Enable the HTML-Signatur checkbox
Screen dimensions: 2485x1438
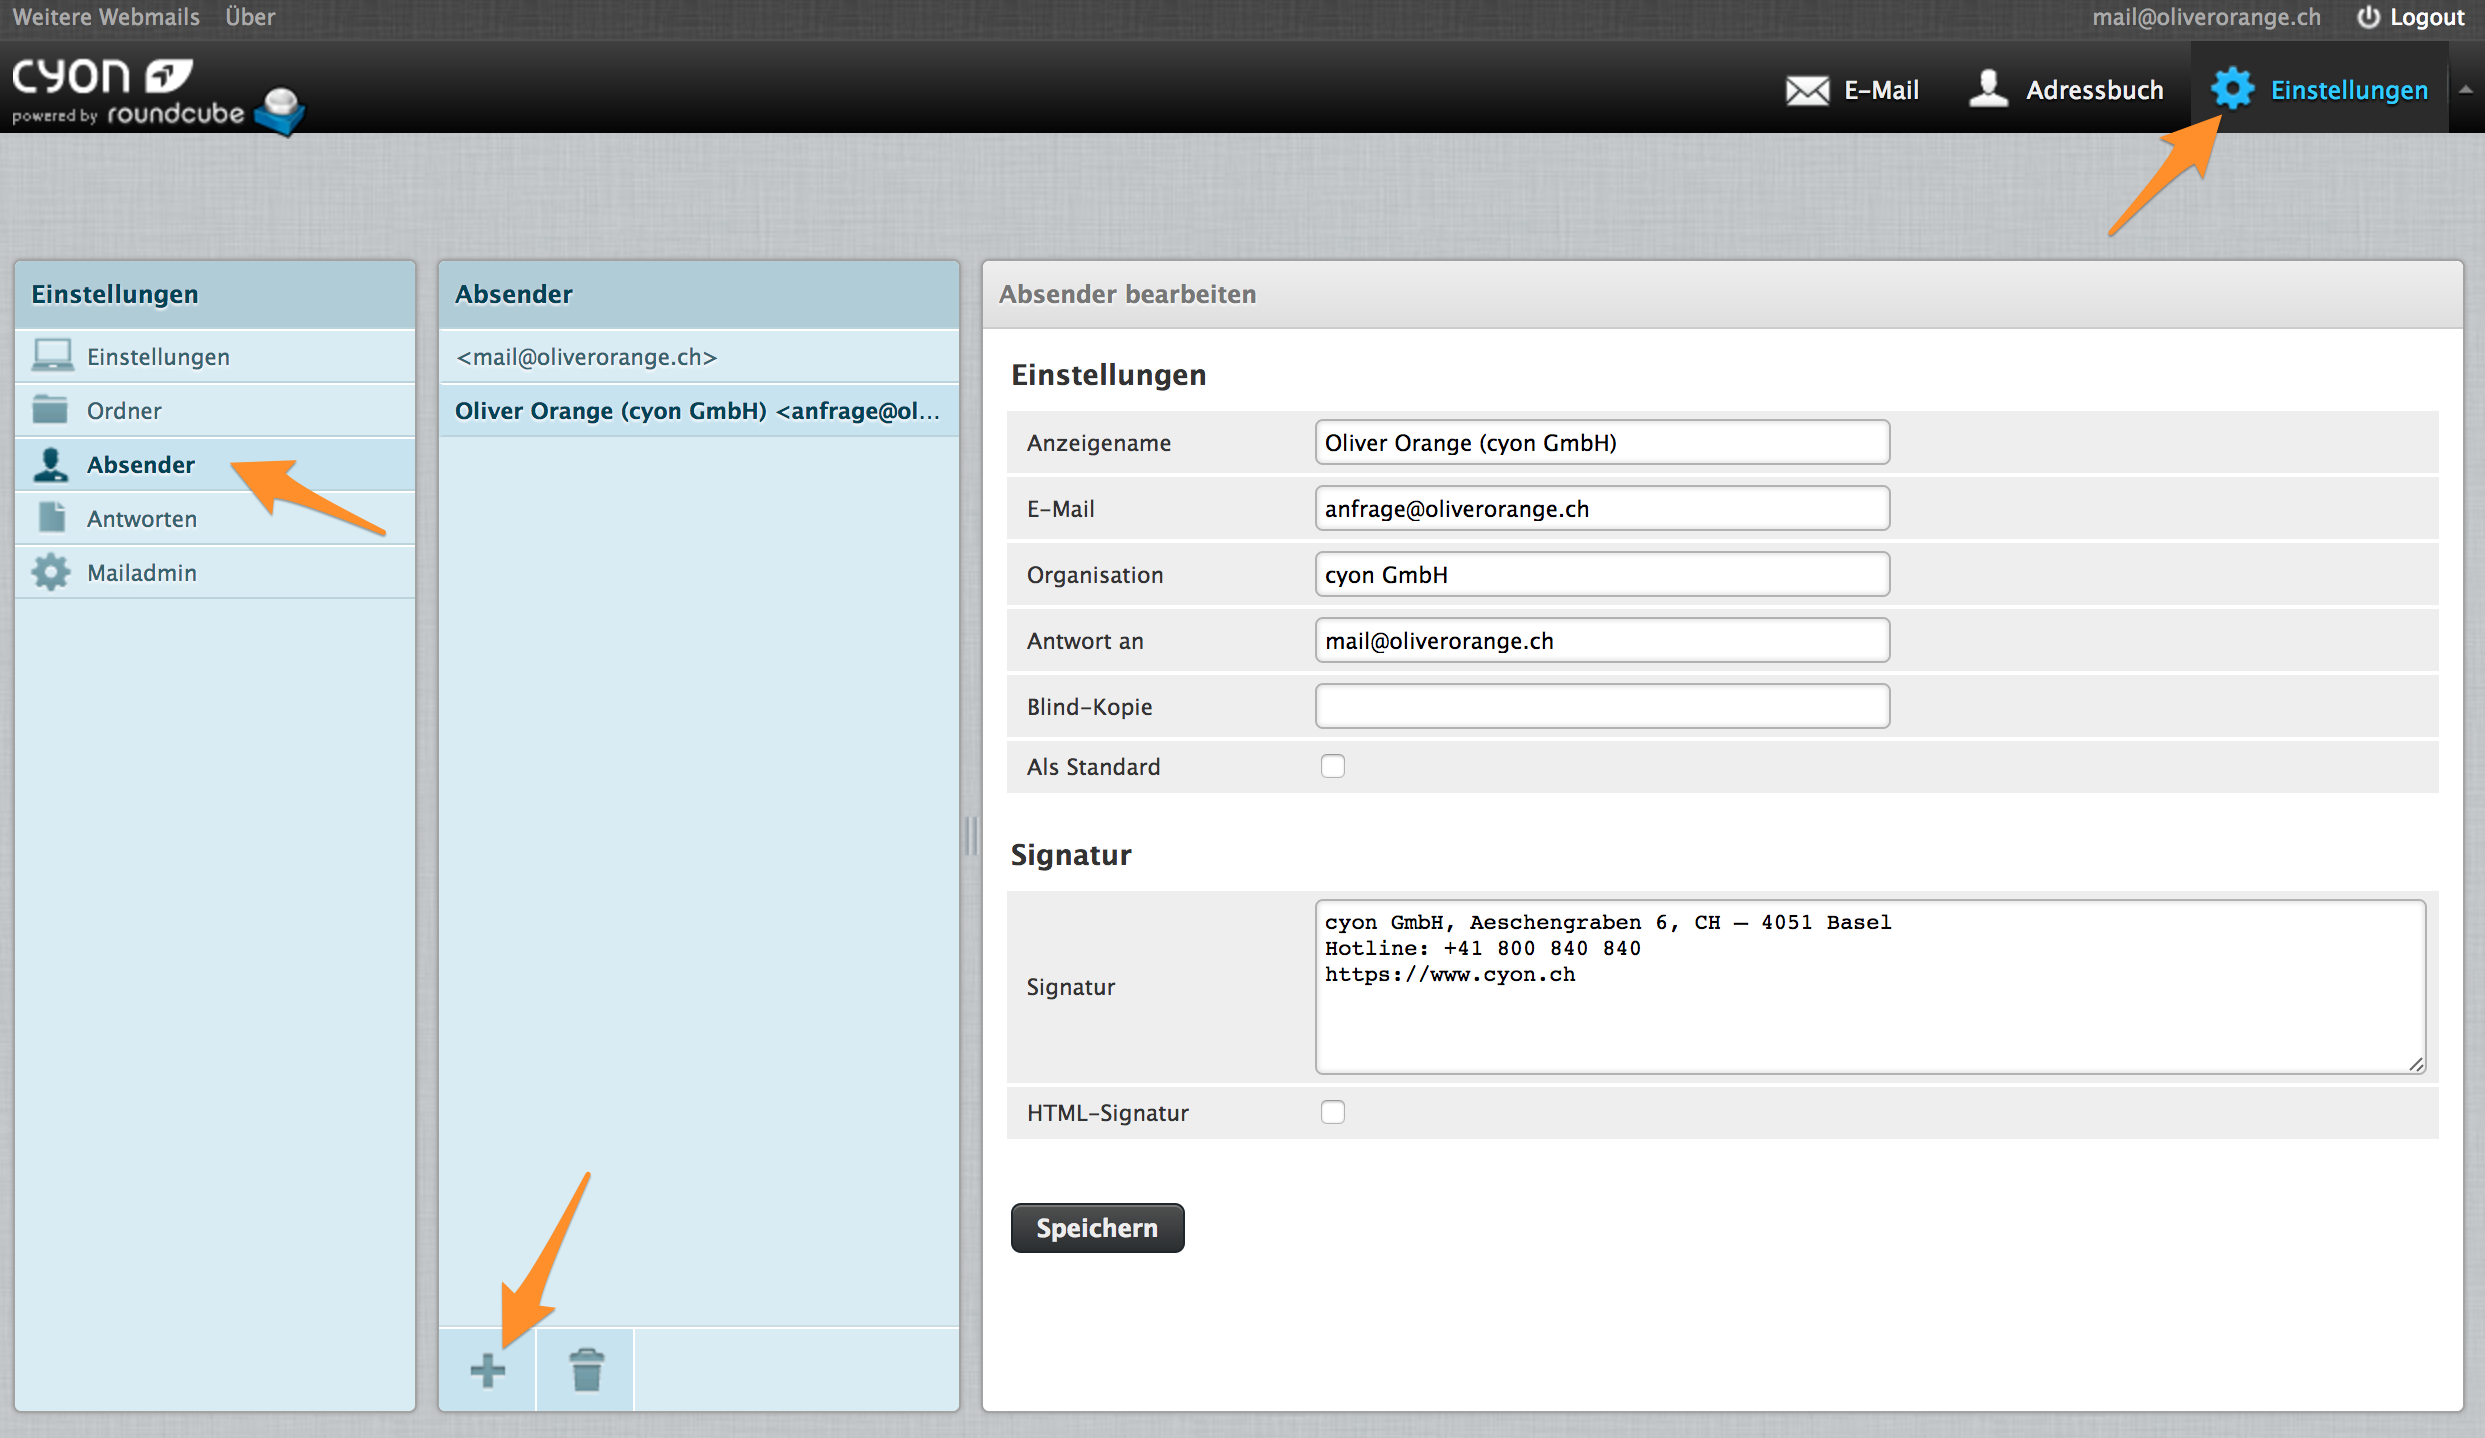(1332, 1112)
